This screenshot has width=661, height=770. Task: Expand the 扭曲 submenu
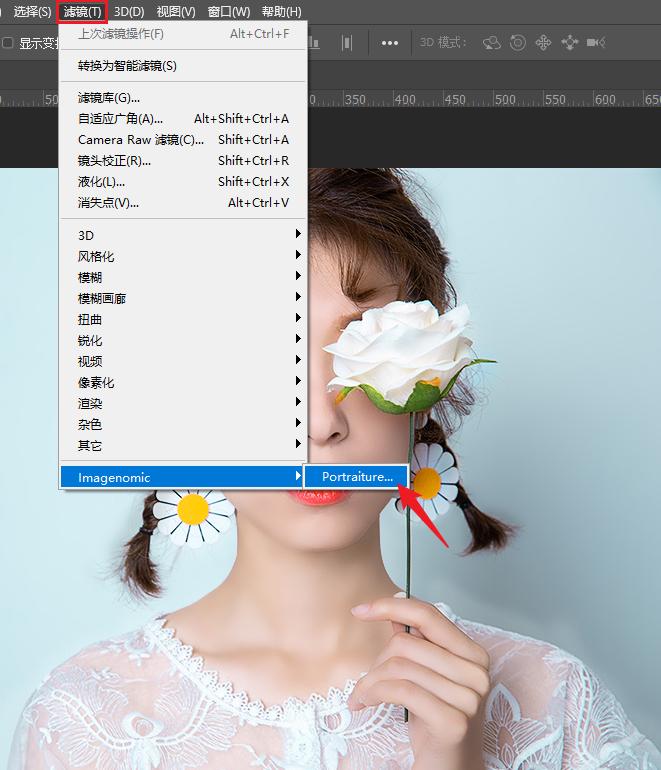pyautogui.click(x=183, y=320)
